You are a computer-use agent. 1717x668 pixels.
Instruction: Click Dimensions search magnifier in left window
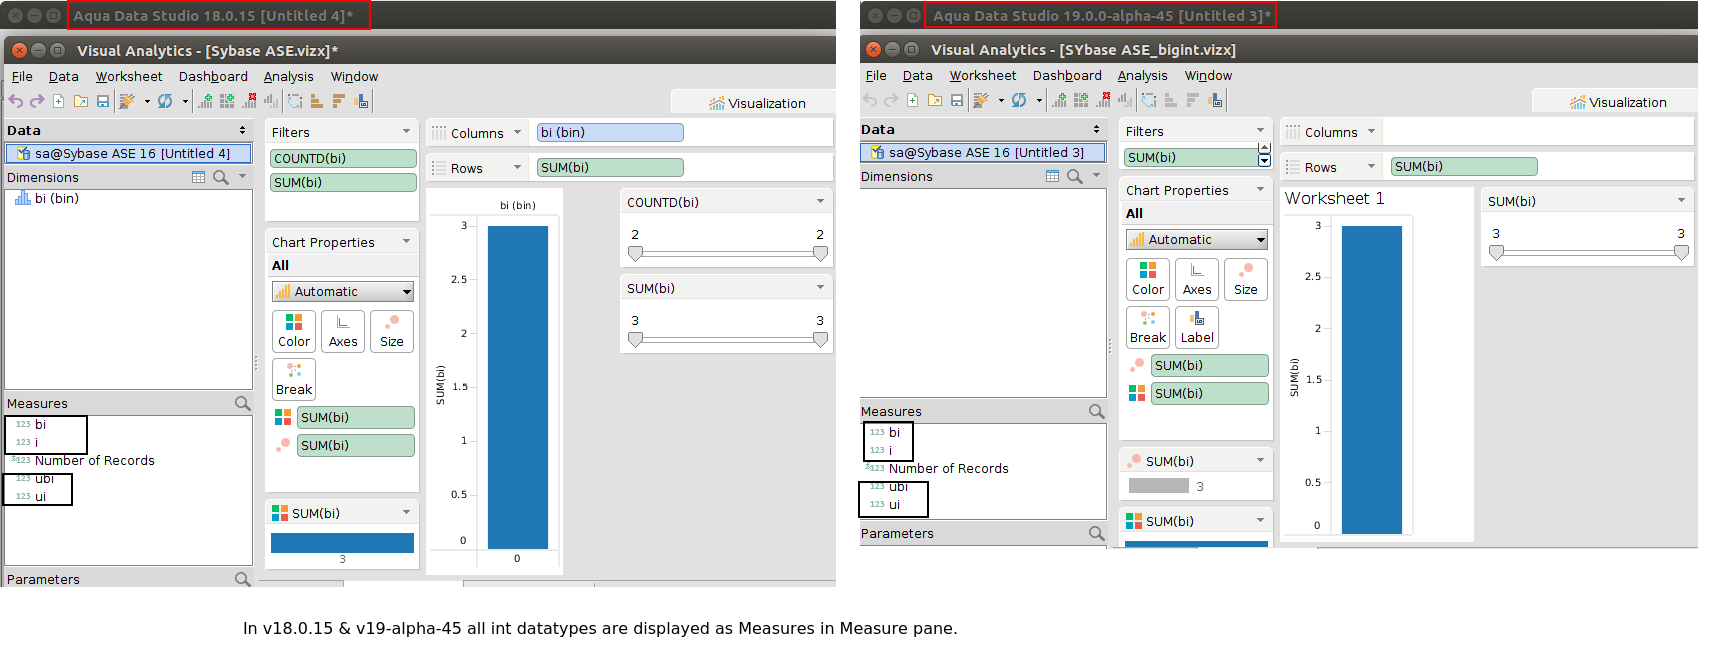[x=221, y=177]
